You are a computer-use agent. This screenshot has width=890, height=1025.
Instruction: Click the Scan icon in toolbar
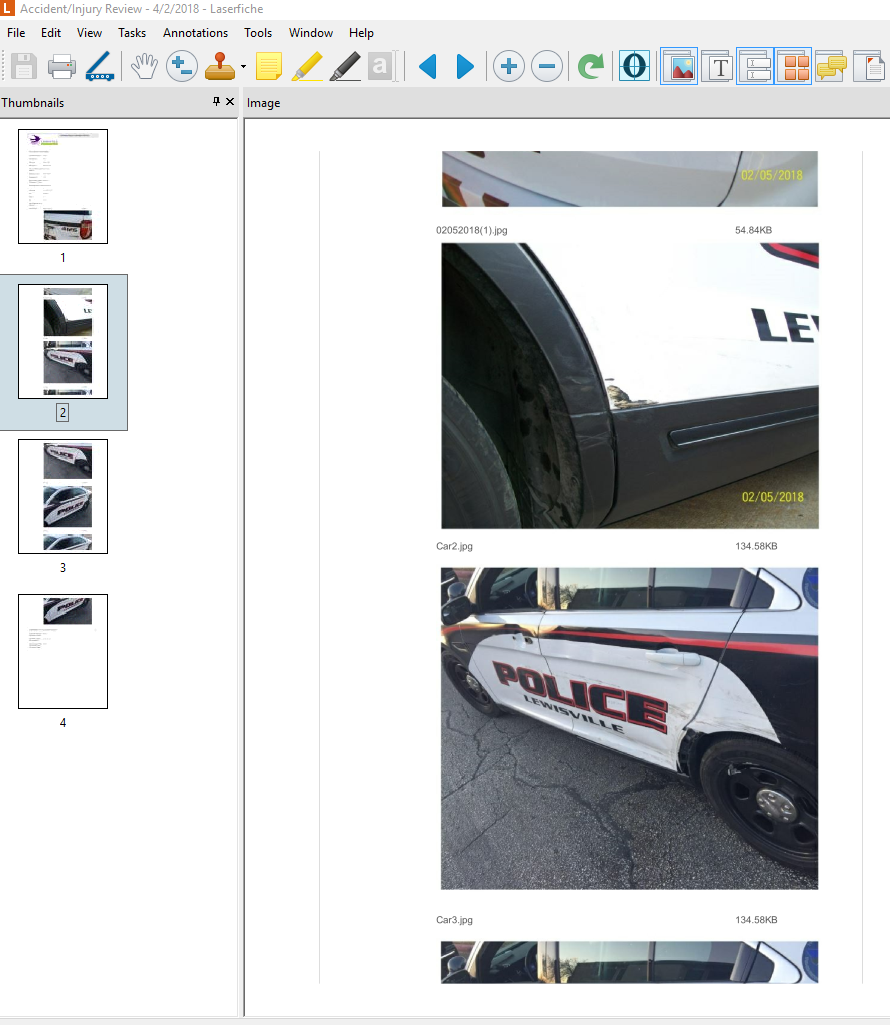pyautogui.click(x=100, y=66)
